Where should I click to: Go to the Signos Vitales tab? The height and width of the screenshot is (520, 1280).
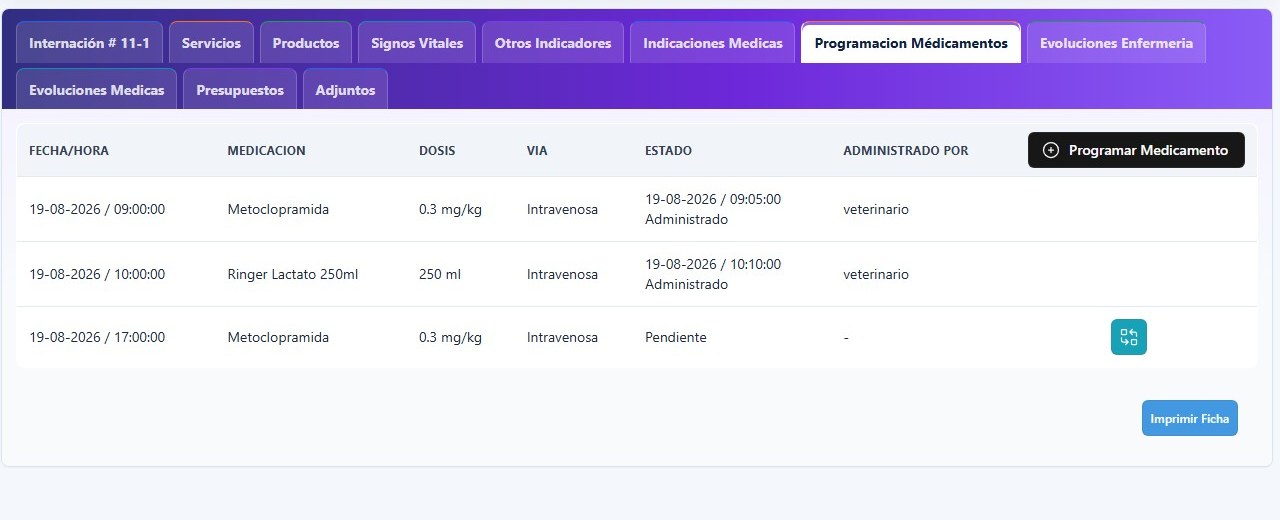tap(417, 43)
